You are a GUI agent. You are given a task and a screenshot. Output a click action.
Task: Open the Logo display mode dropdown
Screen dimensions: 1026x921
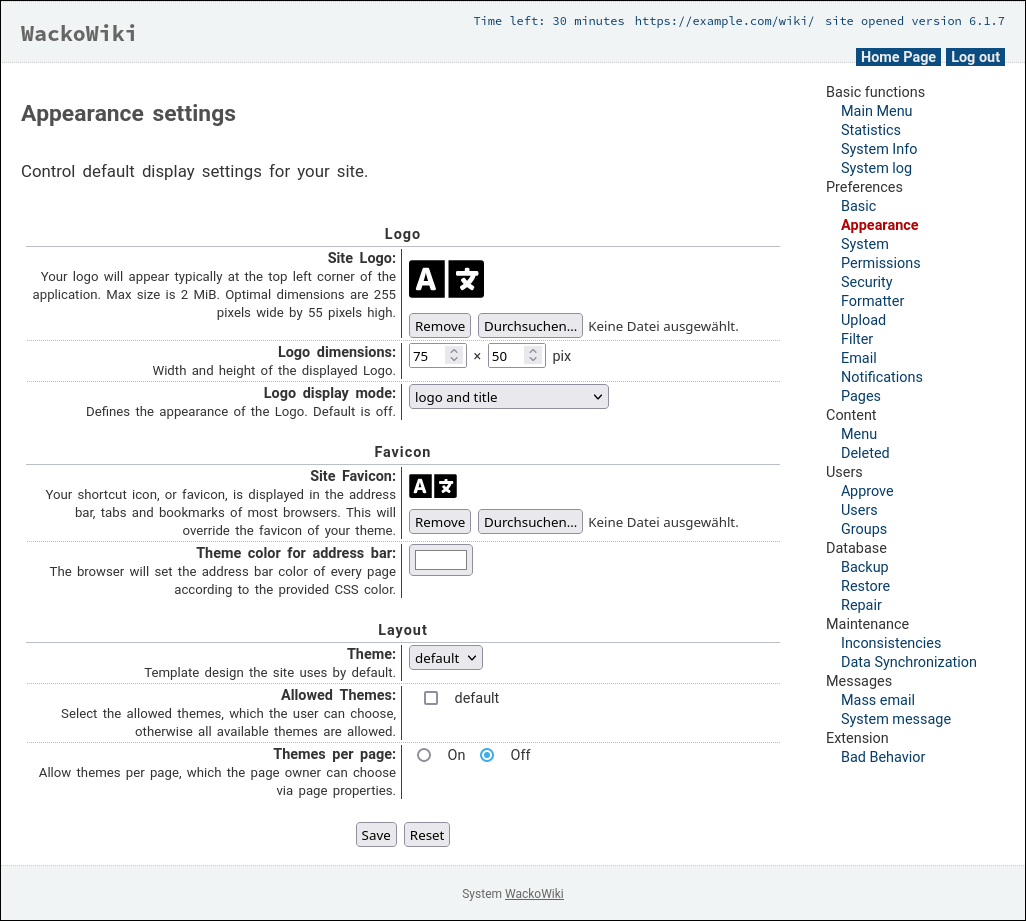coord(508,396)
